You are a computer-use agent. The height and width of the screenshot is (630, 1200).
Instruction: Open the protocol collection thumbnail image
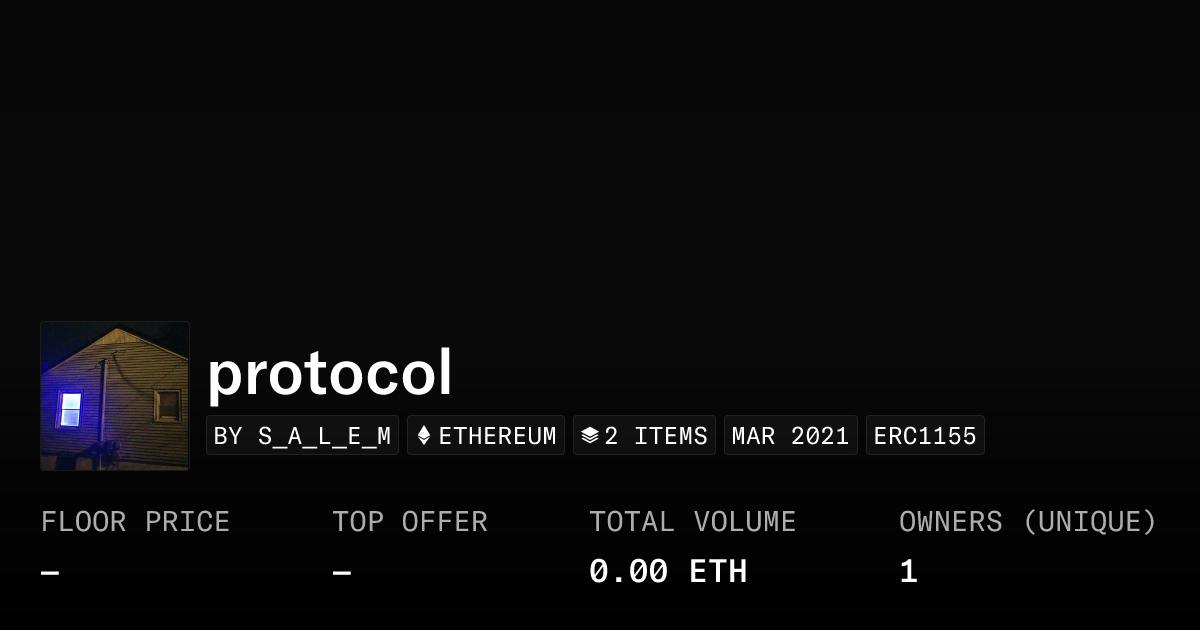coord(115,396)
